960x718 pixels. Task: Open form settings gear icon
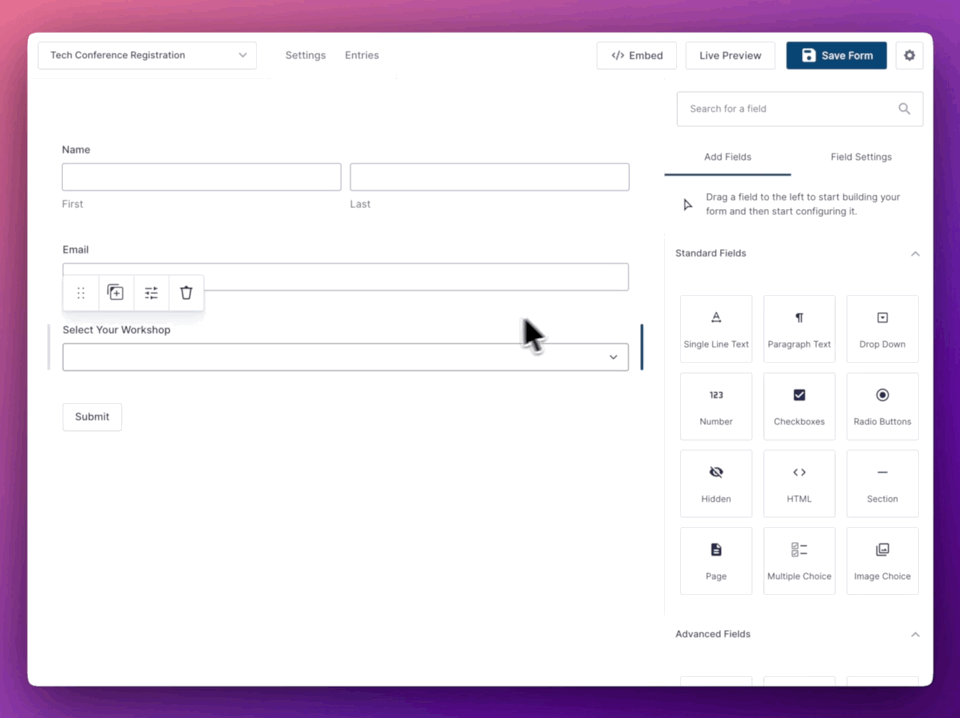coord(909,56)
